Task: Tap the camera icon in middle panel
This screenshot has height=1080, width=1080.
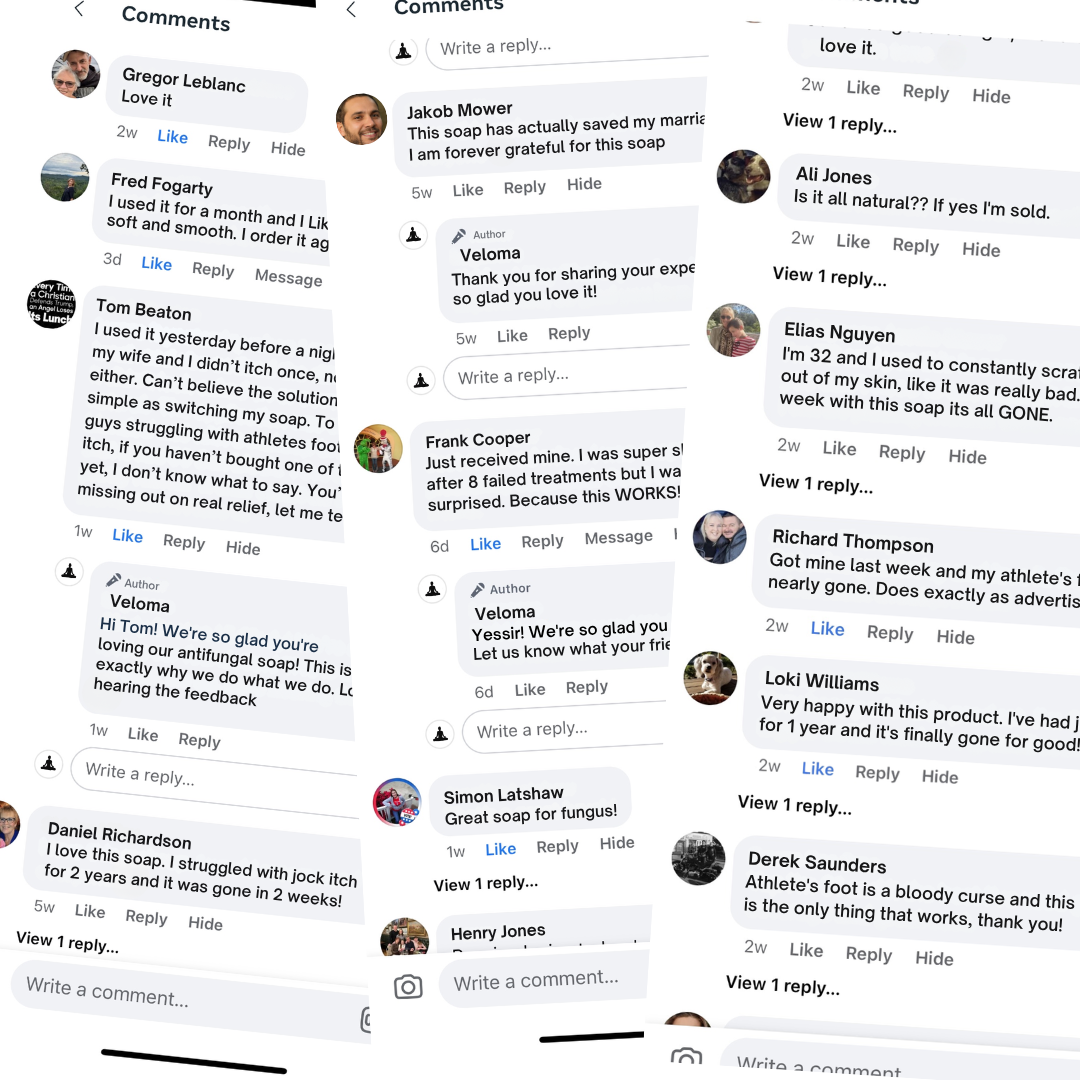Action: (408, 987)
